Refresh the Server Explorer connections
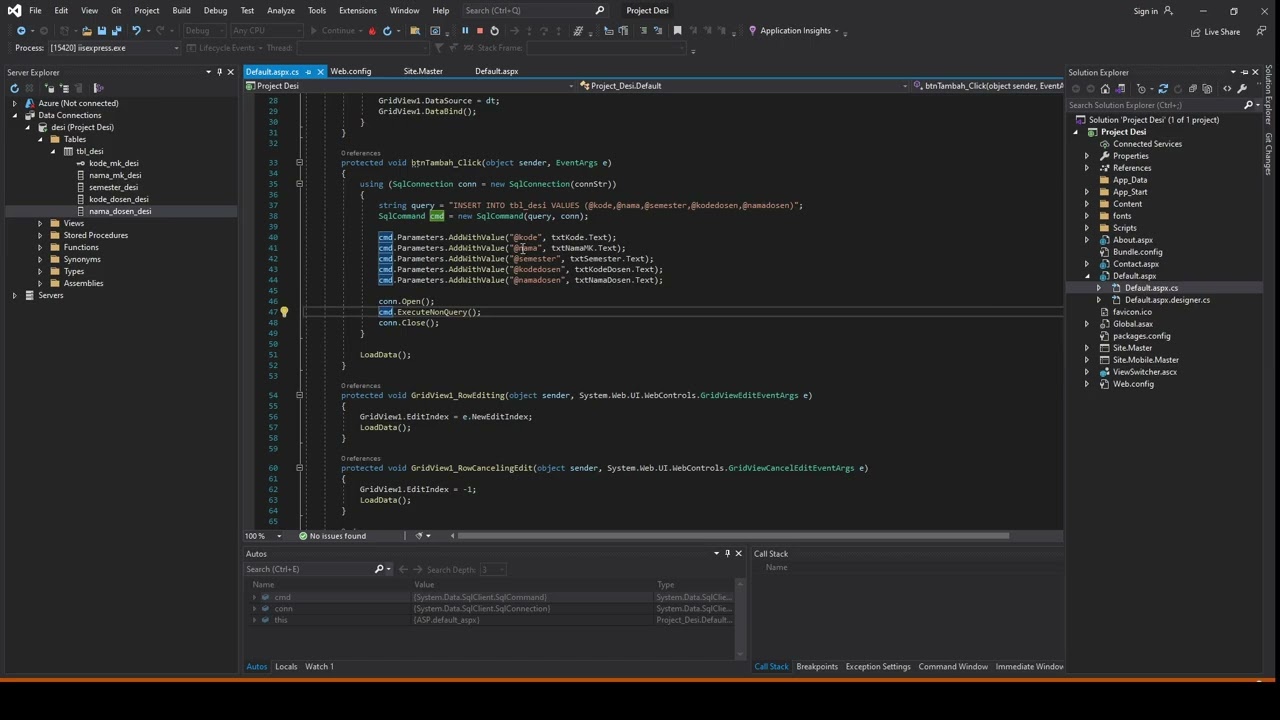 point(14,88)
